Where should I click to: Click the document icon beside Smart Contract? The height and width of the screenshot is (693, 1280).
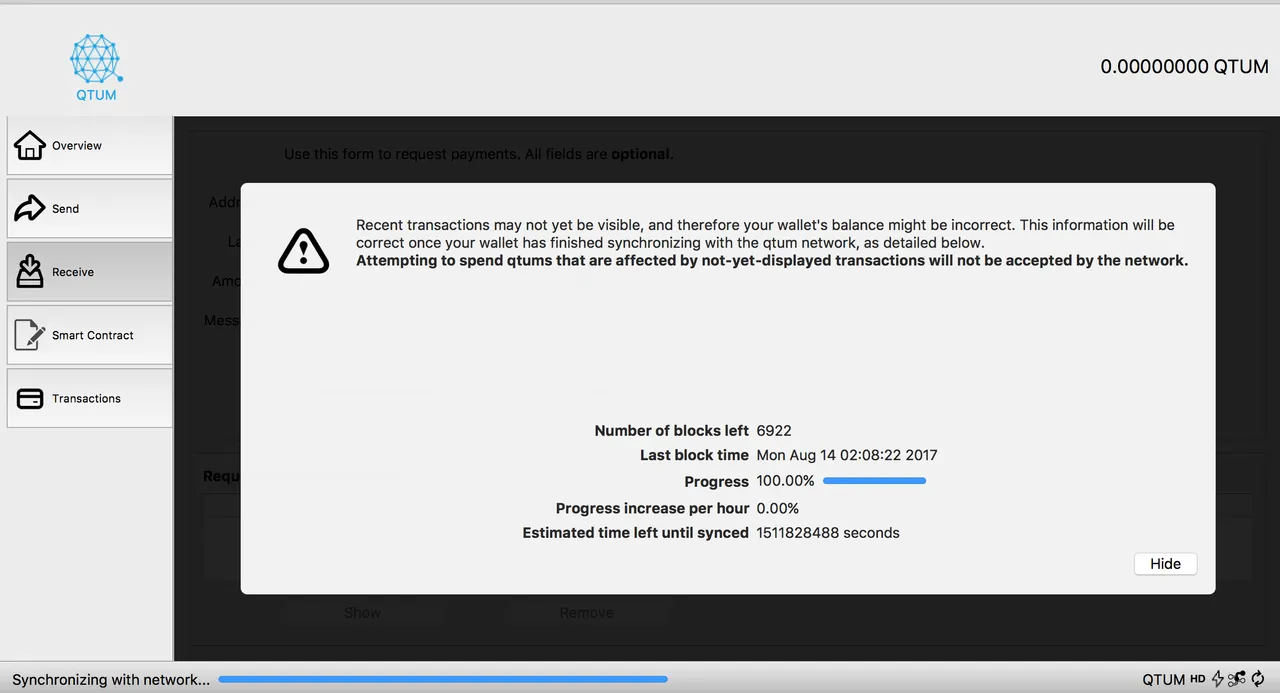30,335
